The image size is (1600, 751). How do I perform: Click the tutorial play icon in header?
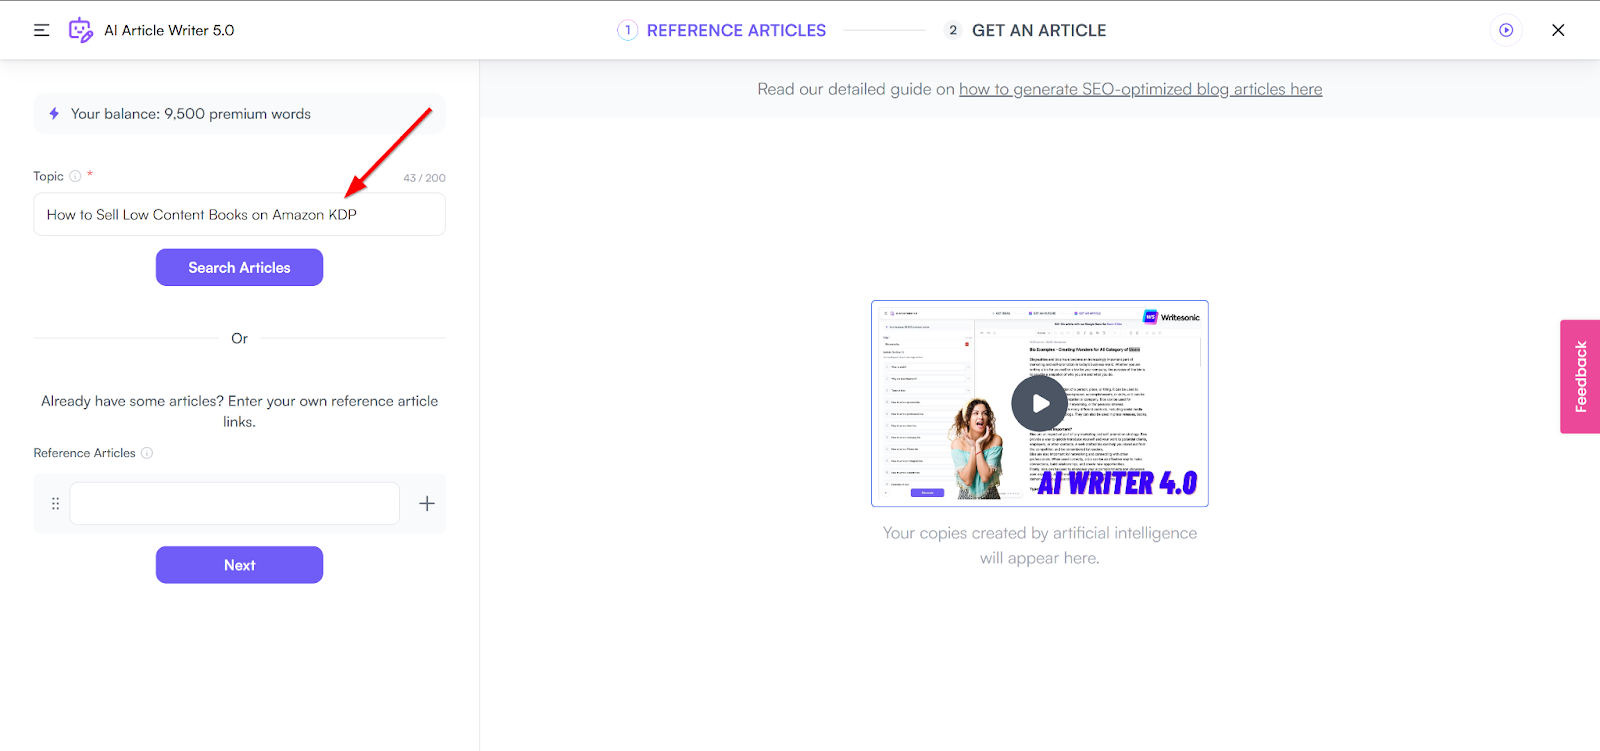(1506, 30)
